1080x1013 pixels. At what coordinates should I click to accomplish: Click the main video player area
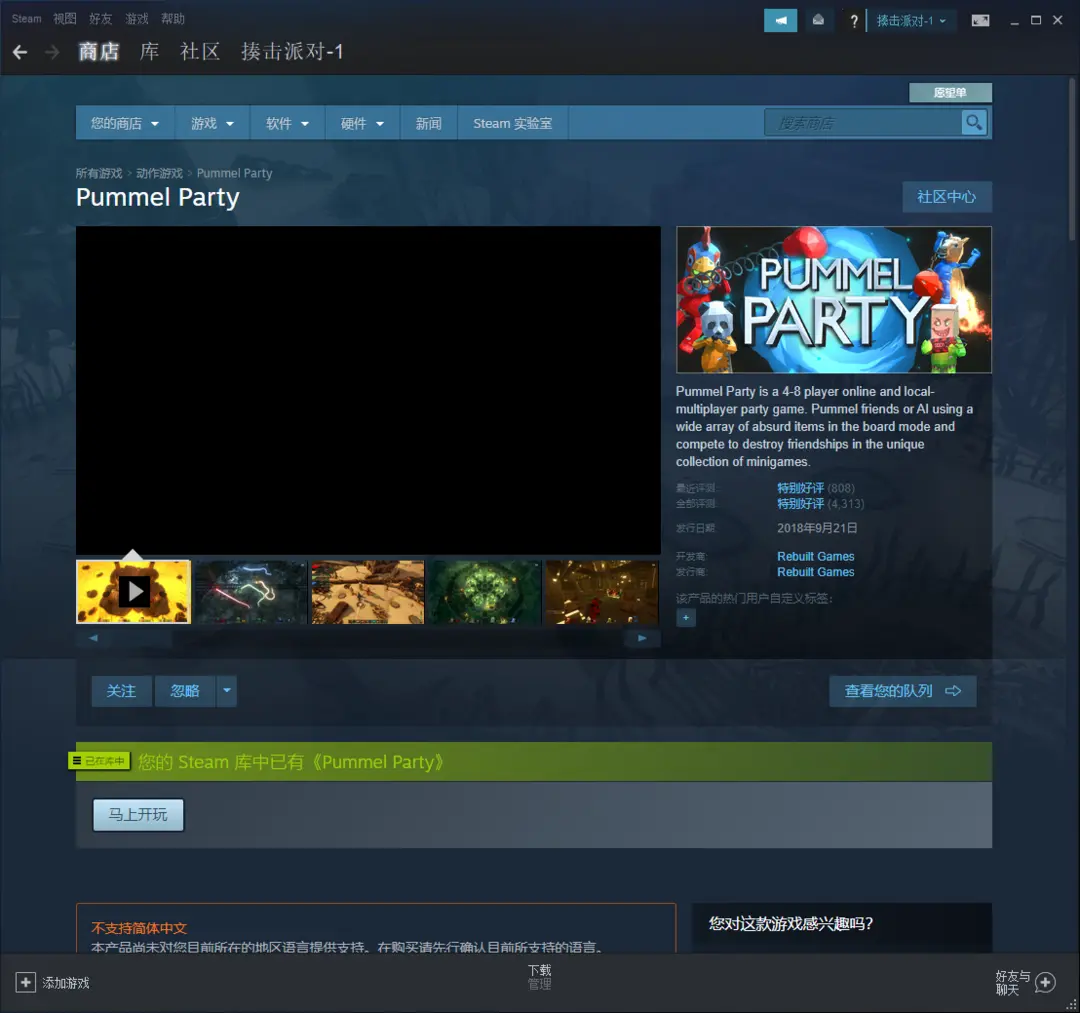tap(368, 390)
